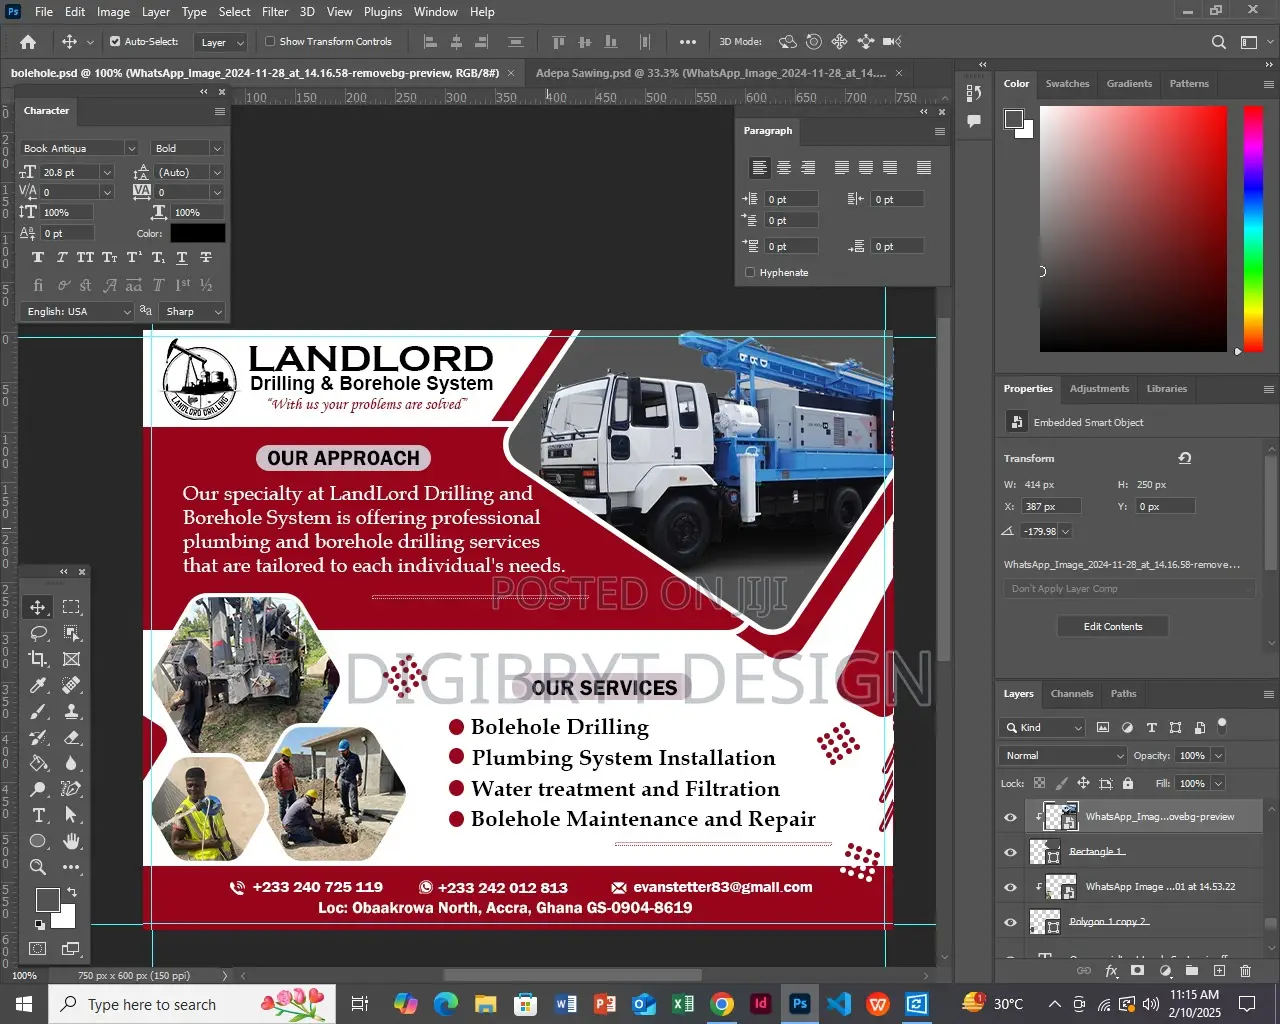Hide the WhatsApp_Imag...ovebg-preview layer
This screenshot has height=1024, width=1280.
coord(1010,817)
